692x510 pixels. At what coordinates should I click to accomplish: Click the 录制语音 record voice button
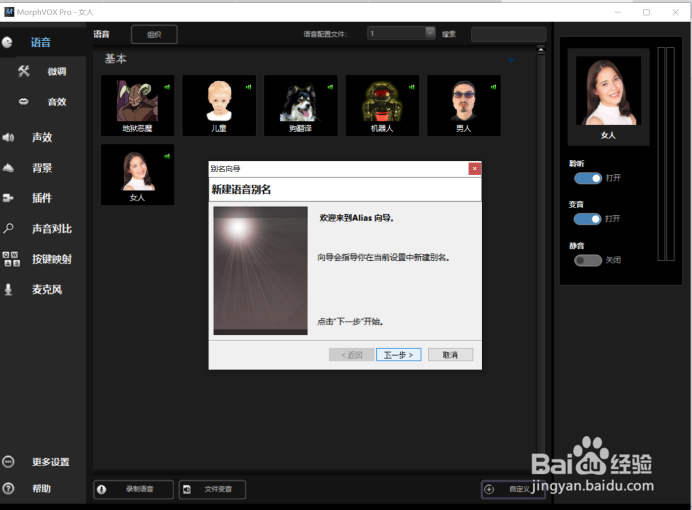pyautogui.click(x=133, y=489)
